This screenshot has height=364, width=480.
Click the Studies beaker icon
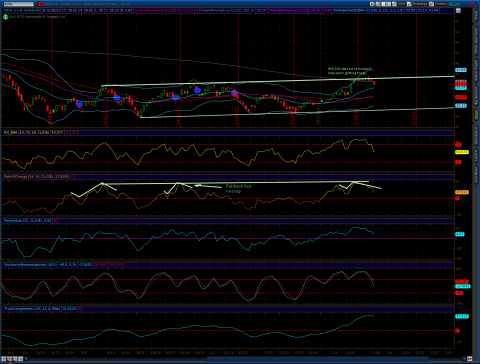[431, 4]
